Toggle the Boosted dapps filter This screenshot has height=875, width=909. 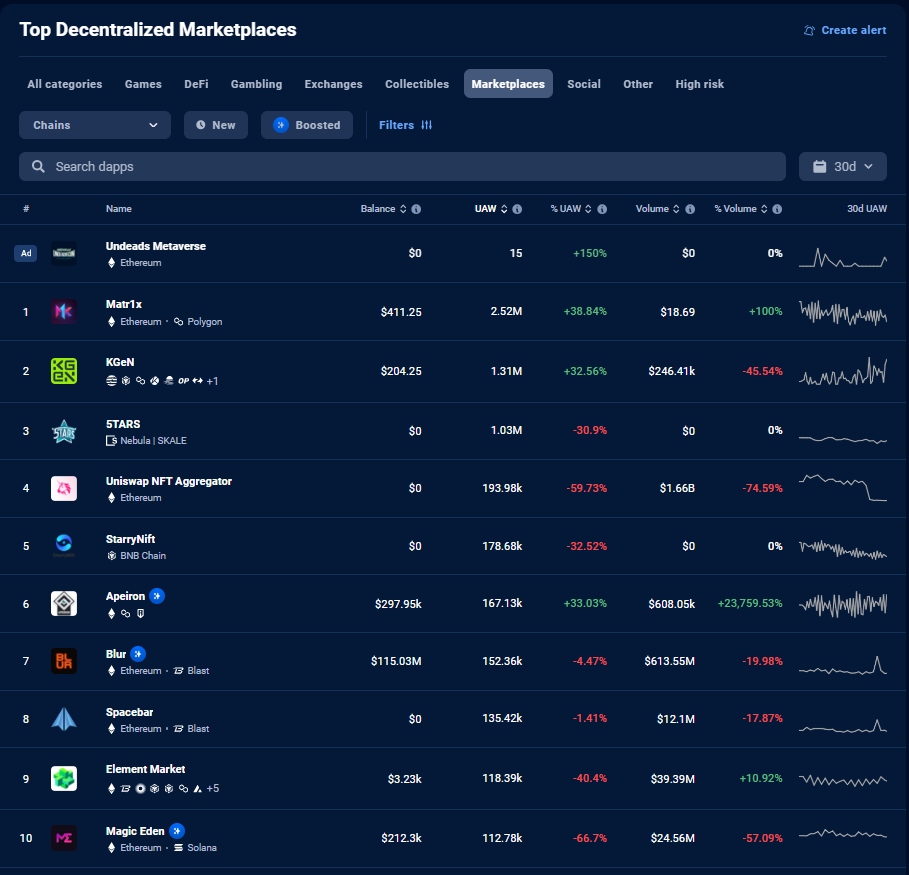coord(307,125)
